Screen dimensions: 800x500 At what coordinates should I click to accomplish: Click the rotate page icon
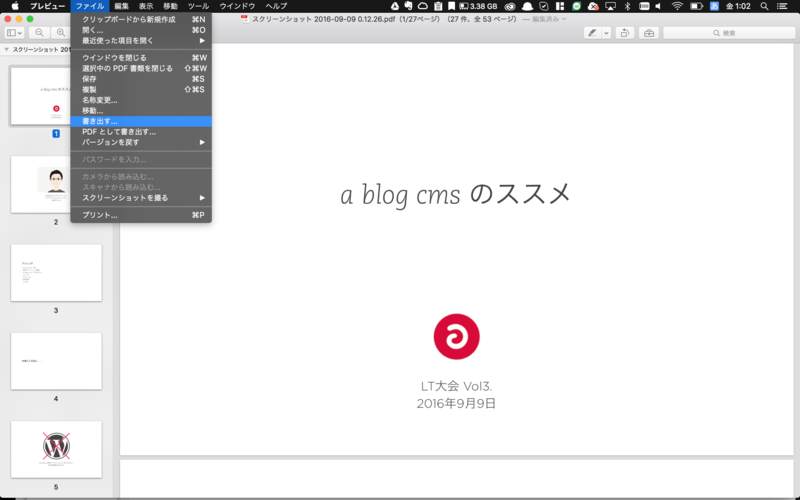[624, 33]
